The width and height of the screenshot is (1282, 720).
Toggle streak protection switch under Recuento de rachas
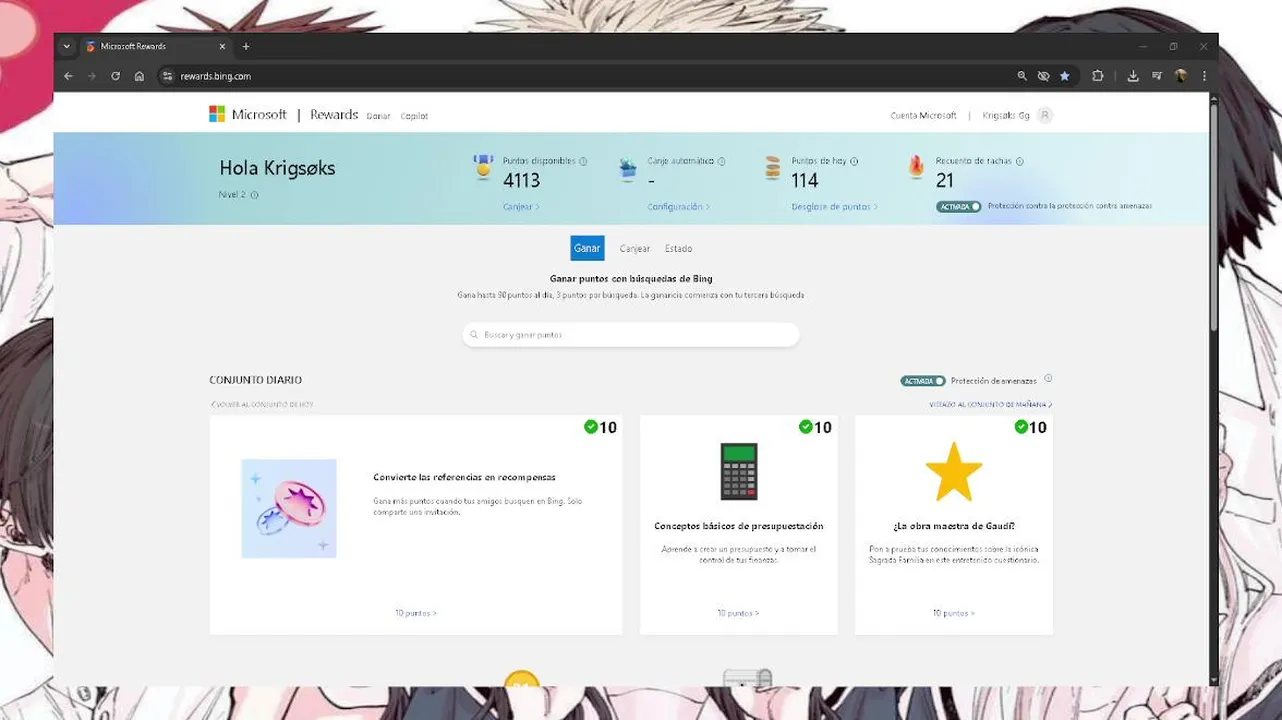point(959,206)
